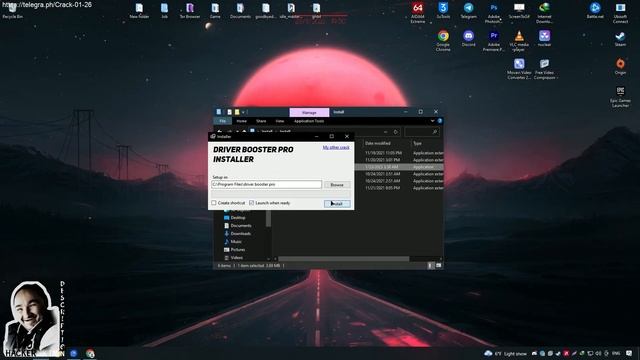This screenshot has height=360, width=640.
Task: Click the setup path input field
Action: [x=267, y=184]
